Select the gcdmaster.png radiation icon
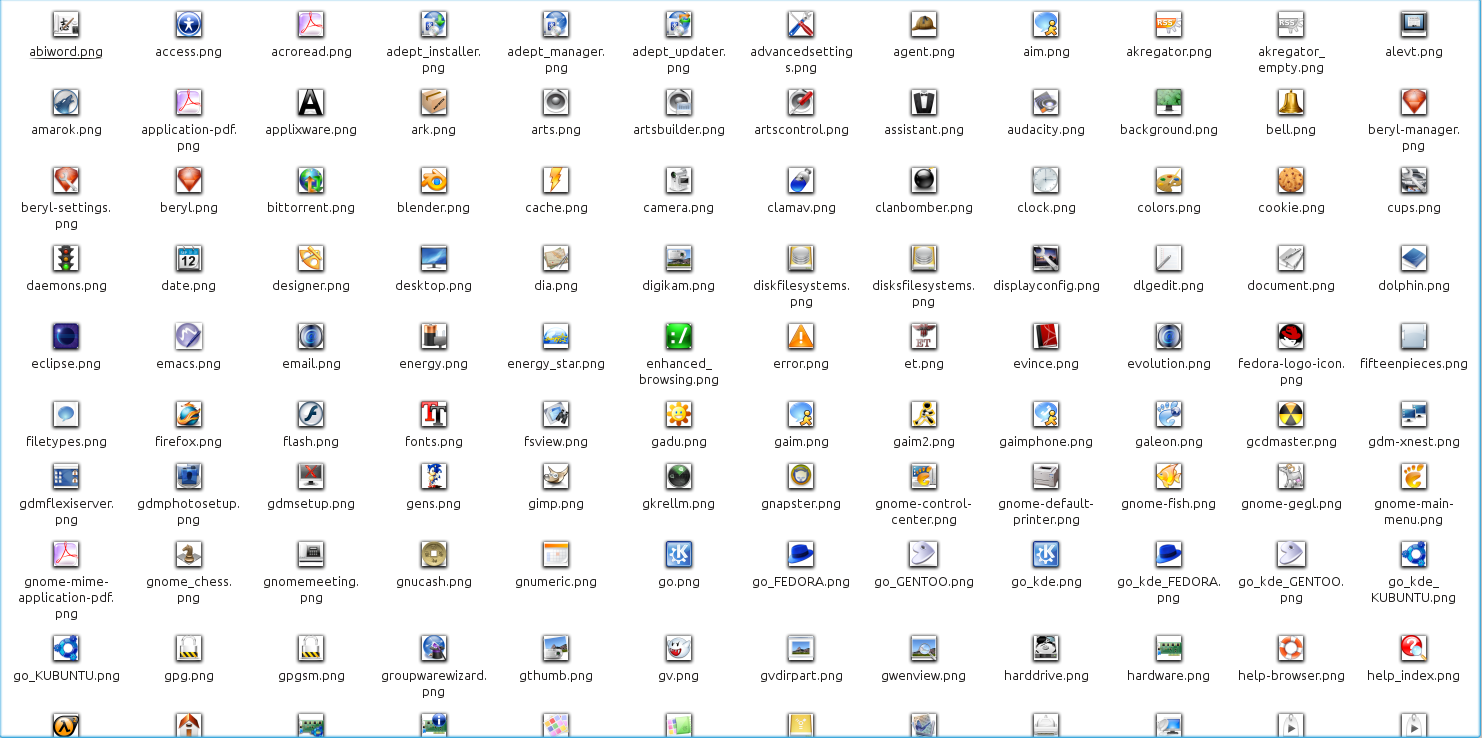 coord(1291,414)
